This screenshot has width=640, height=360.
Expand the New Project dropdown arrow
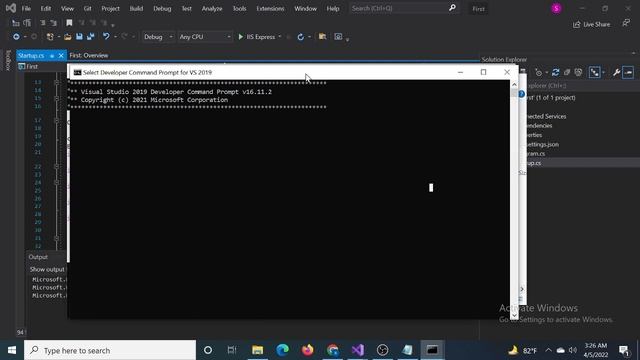click(x=59, y=37)
